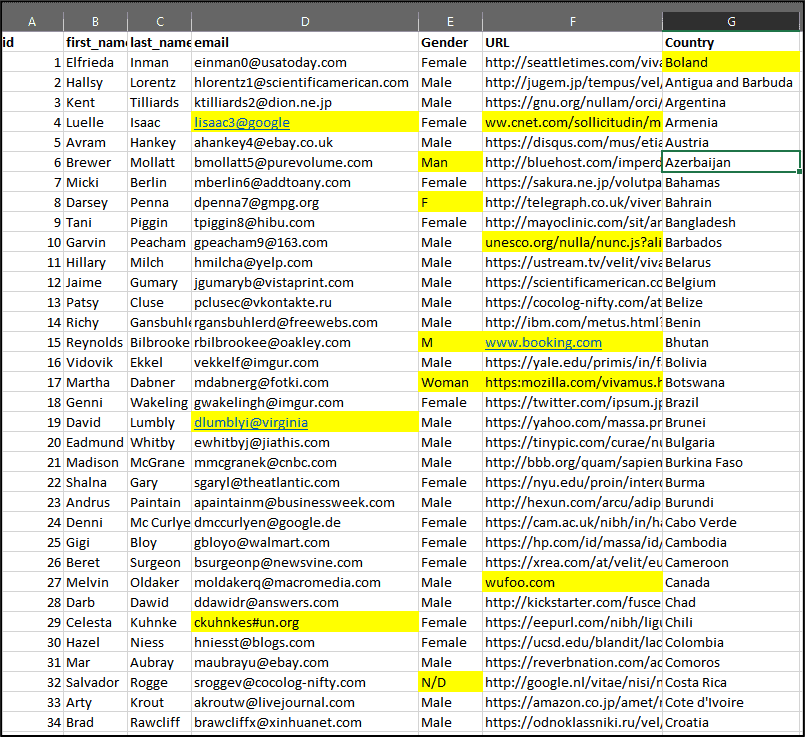This screenshot has height=737, width=805.
Task: Click the highlighted Woman gender cell
Action: (x=450, y=383)
